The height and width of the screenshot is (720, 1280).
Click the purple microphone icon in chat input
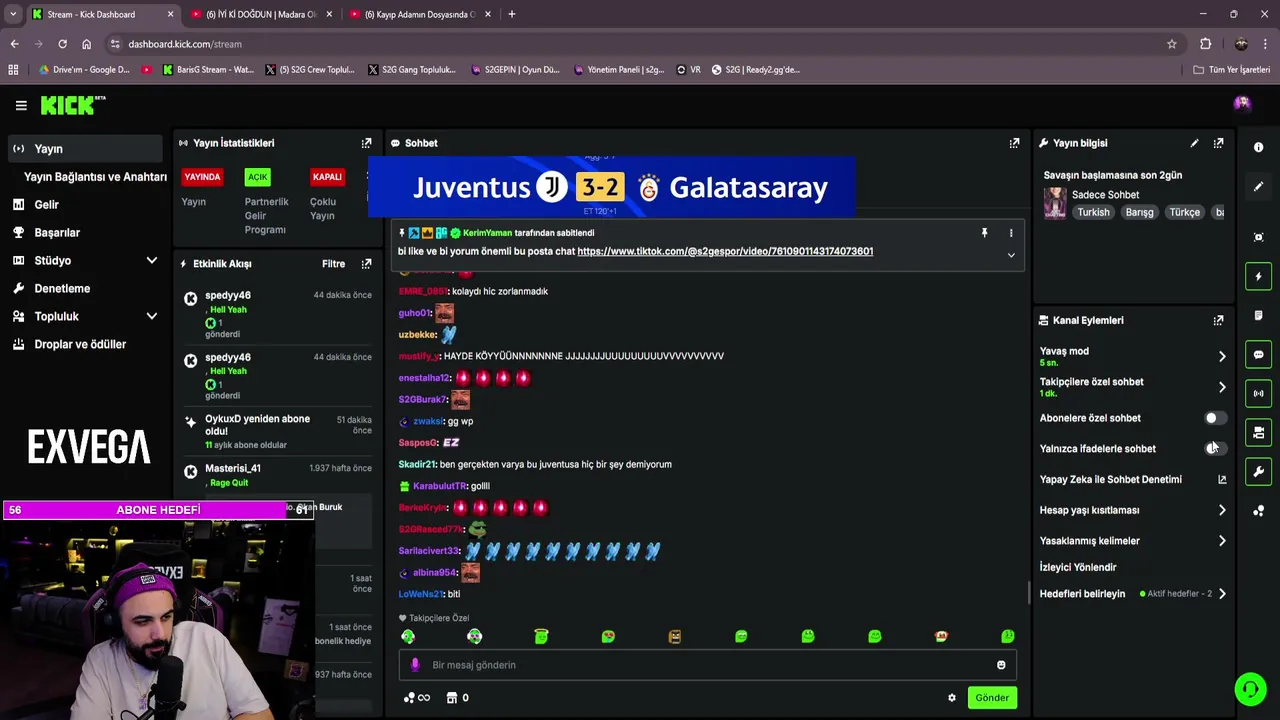point(415,665)
